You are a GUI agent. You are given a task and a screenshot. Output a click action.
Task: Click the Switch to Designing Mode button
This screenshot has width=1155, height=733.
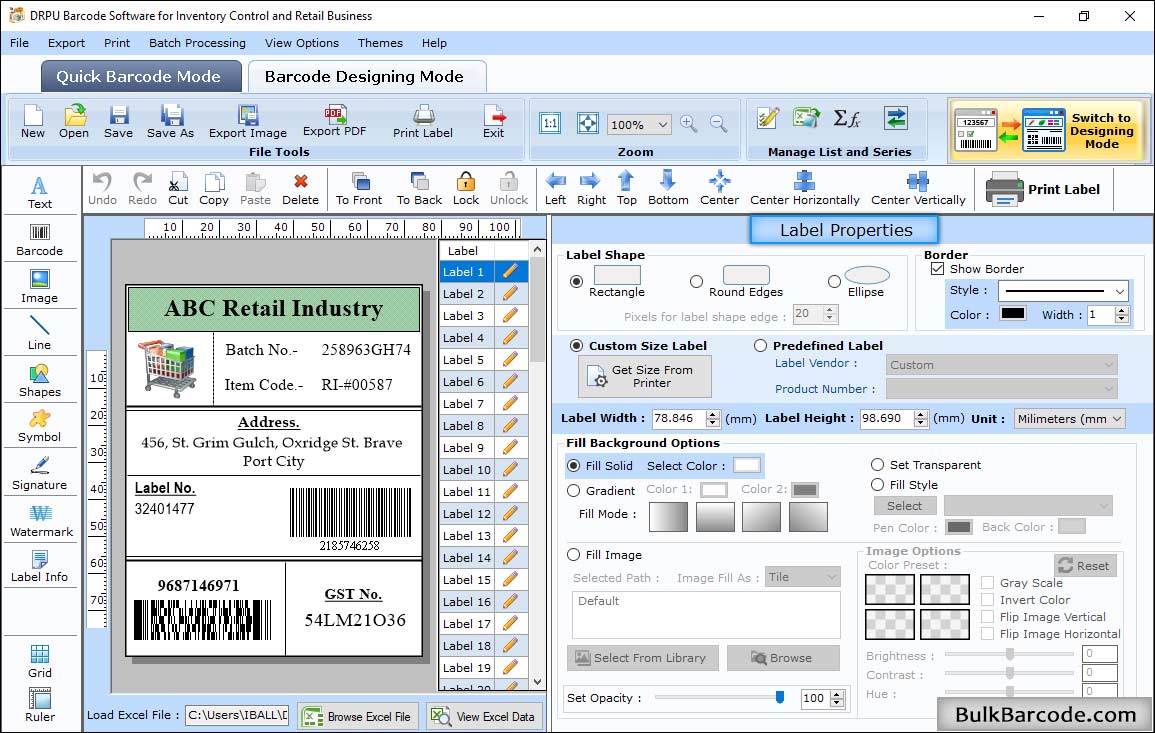[1048, 130]
